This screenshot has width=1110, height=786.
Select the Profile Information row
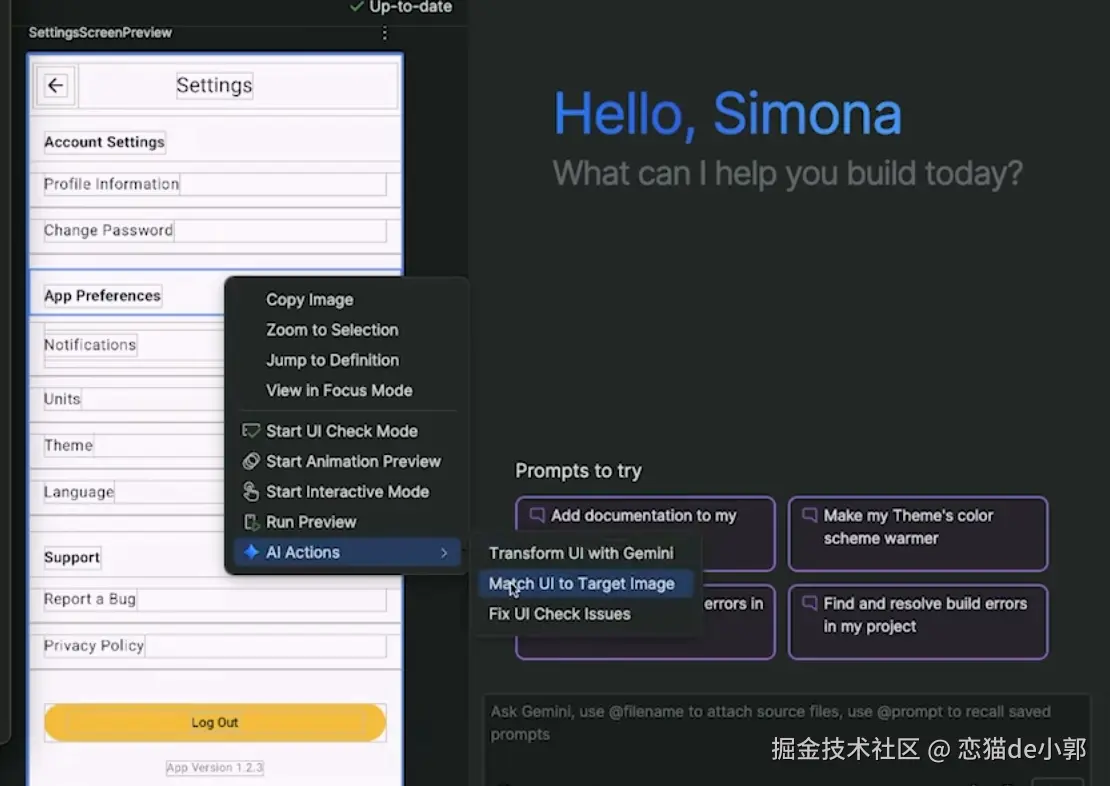pos(215,184)
